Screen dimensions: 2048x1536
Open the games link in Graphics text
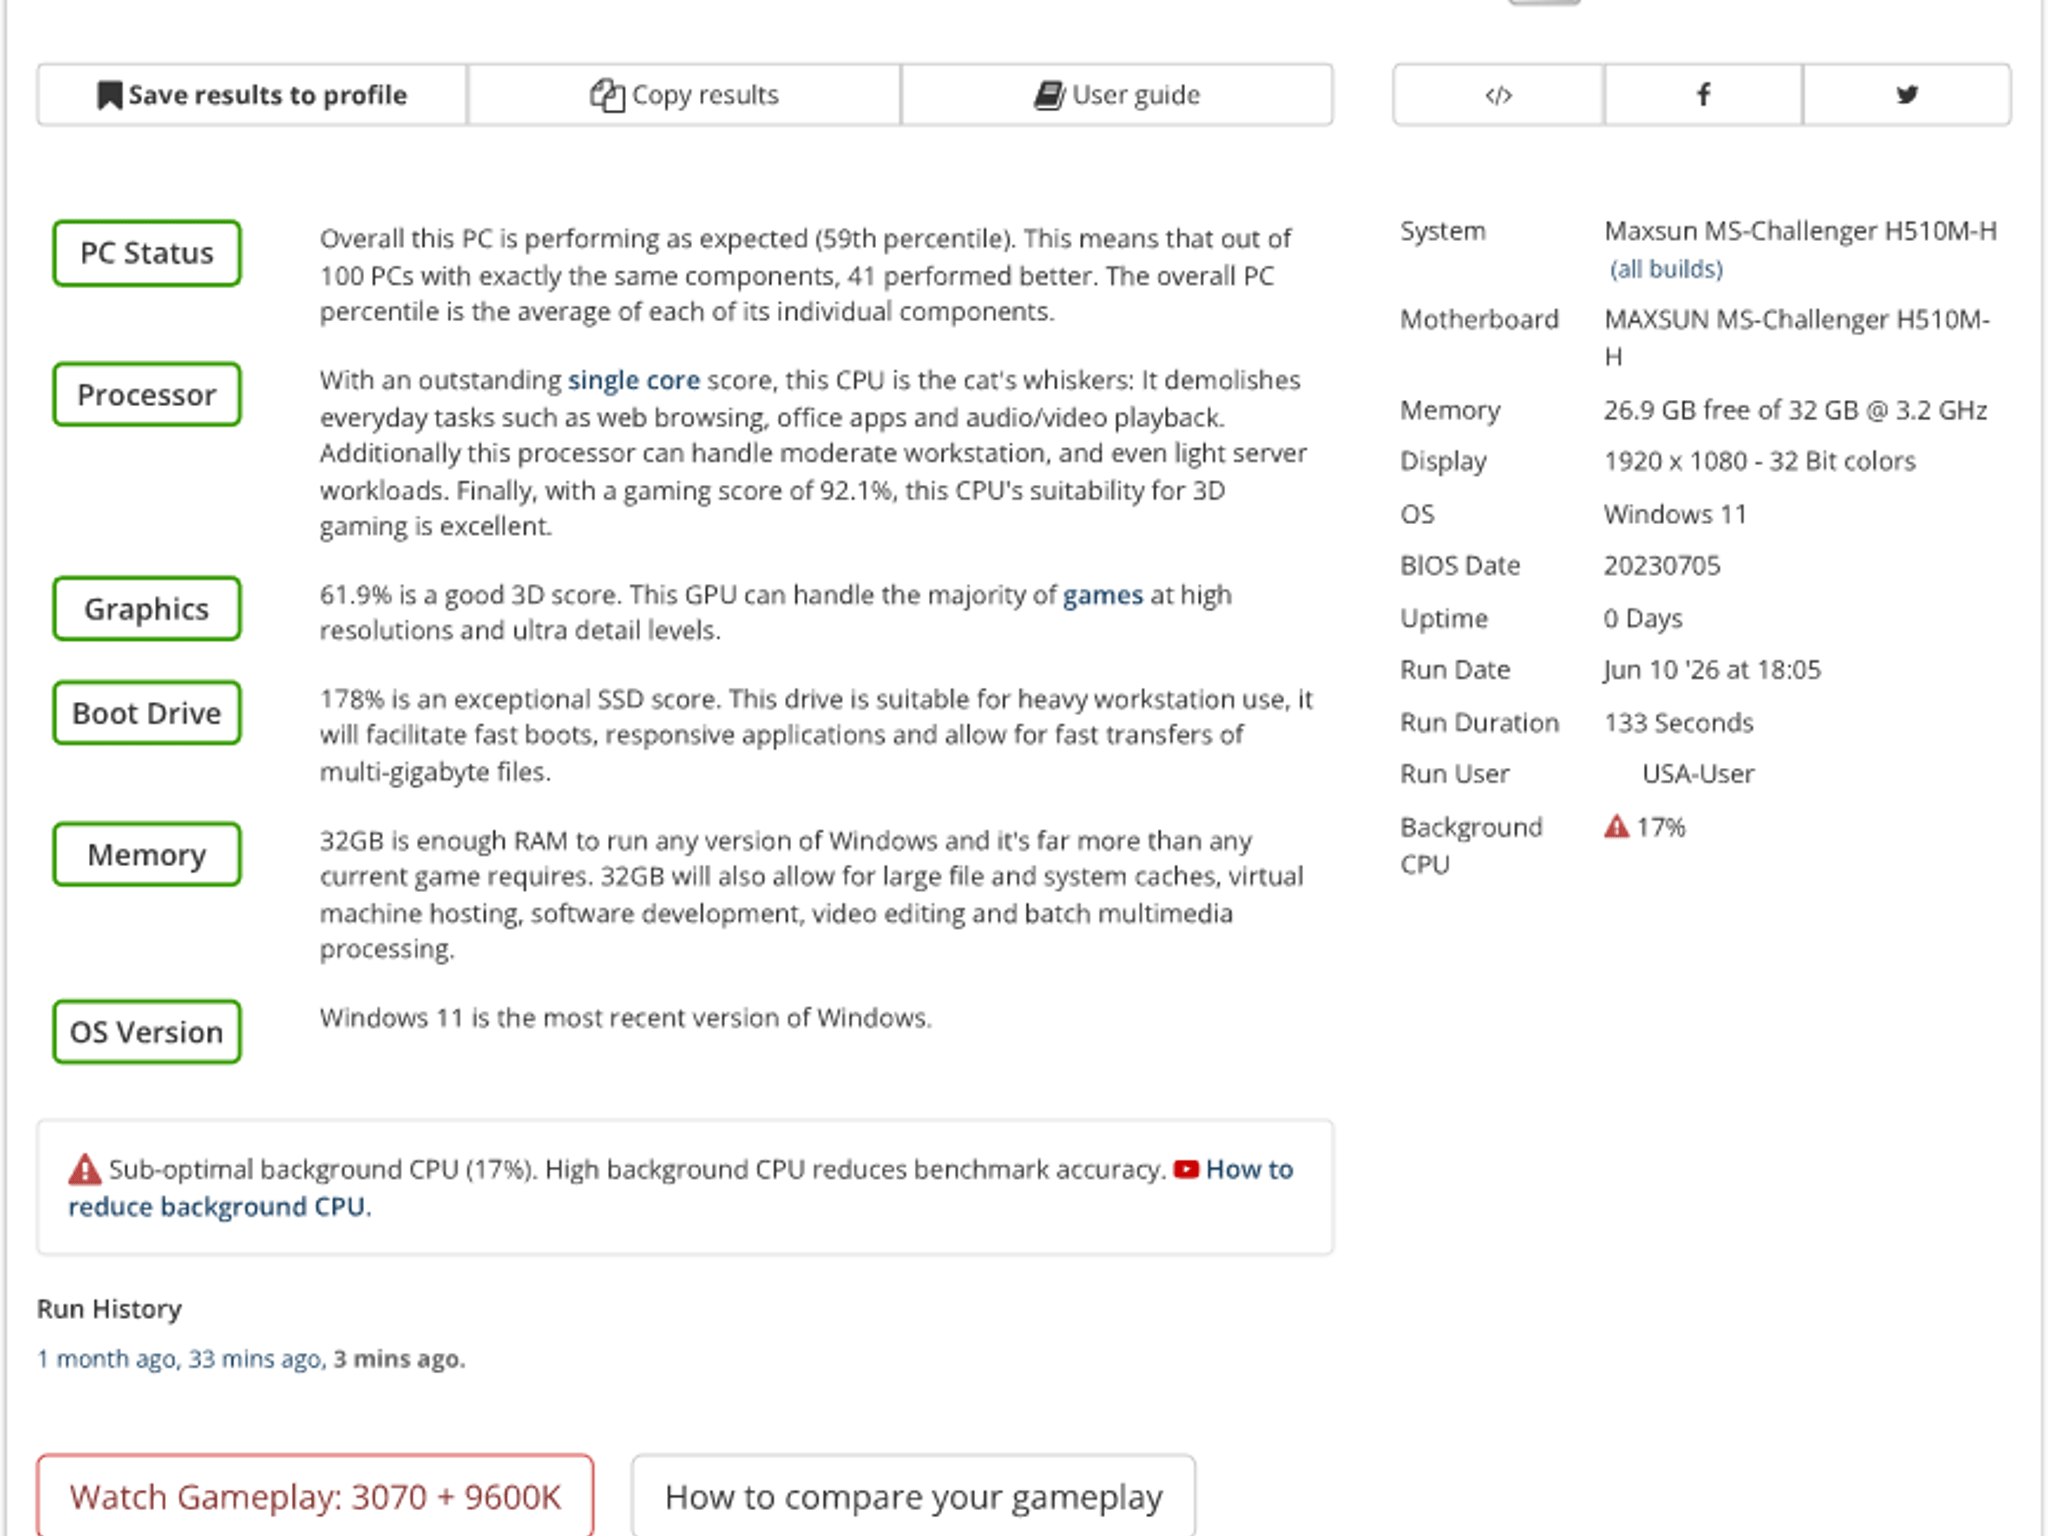[1102, 595]
